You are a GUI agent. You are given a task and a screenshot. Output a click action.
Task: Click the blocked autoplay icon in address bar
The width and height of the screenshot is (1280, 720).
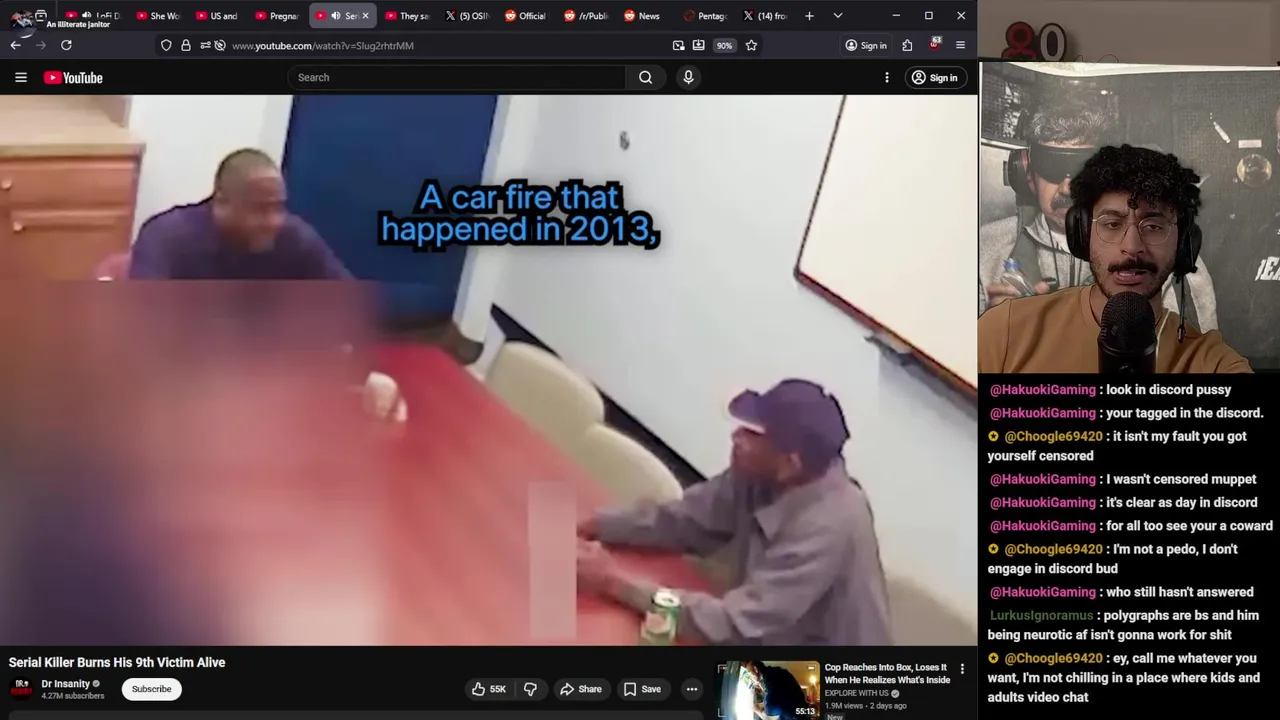220,45
